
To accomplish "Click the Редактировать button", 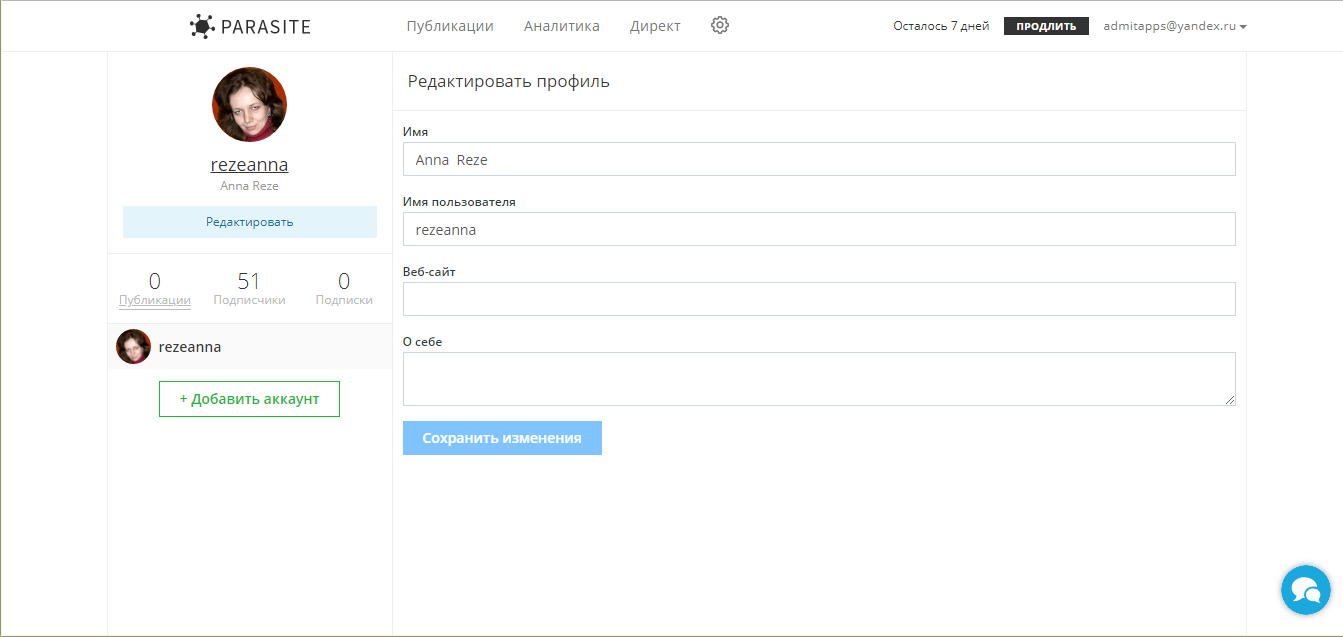I will pyautogui.click(x=250, y=222).
